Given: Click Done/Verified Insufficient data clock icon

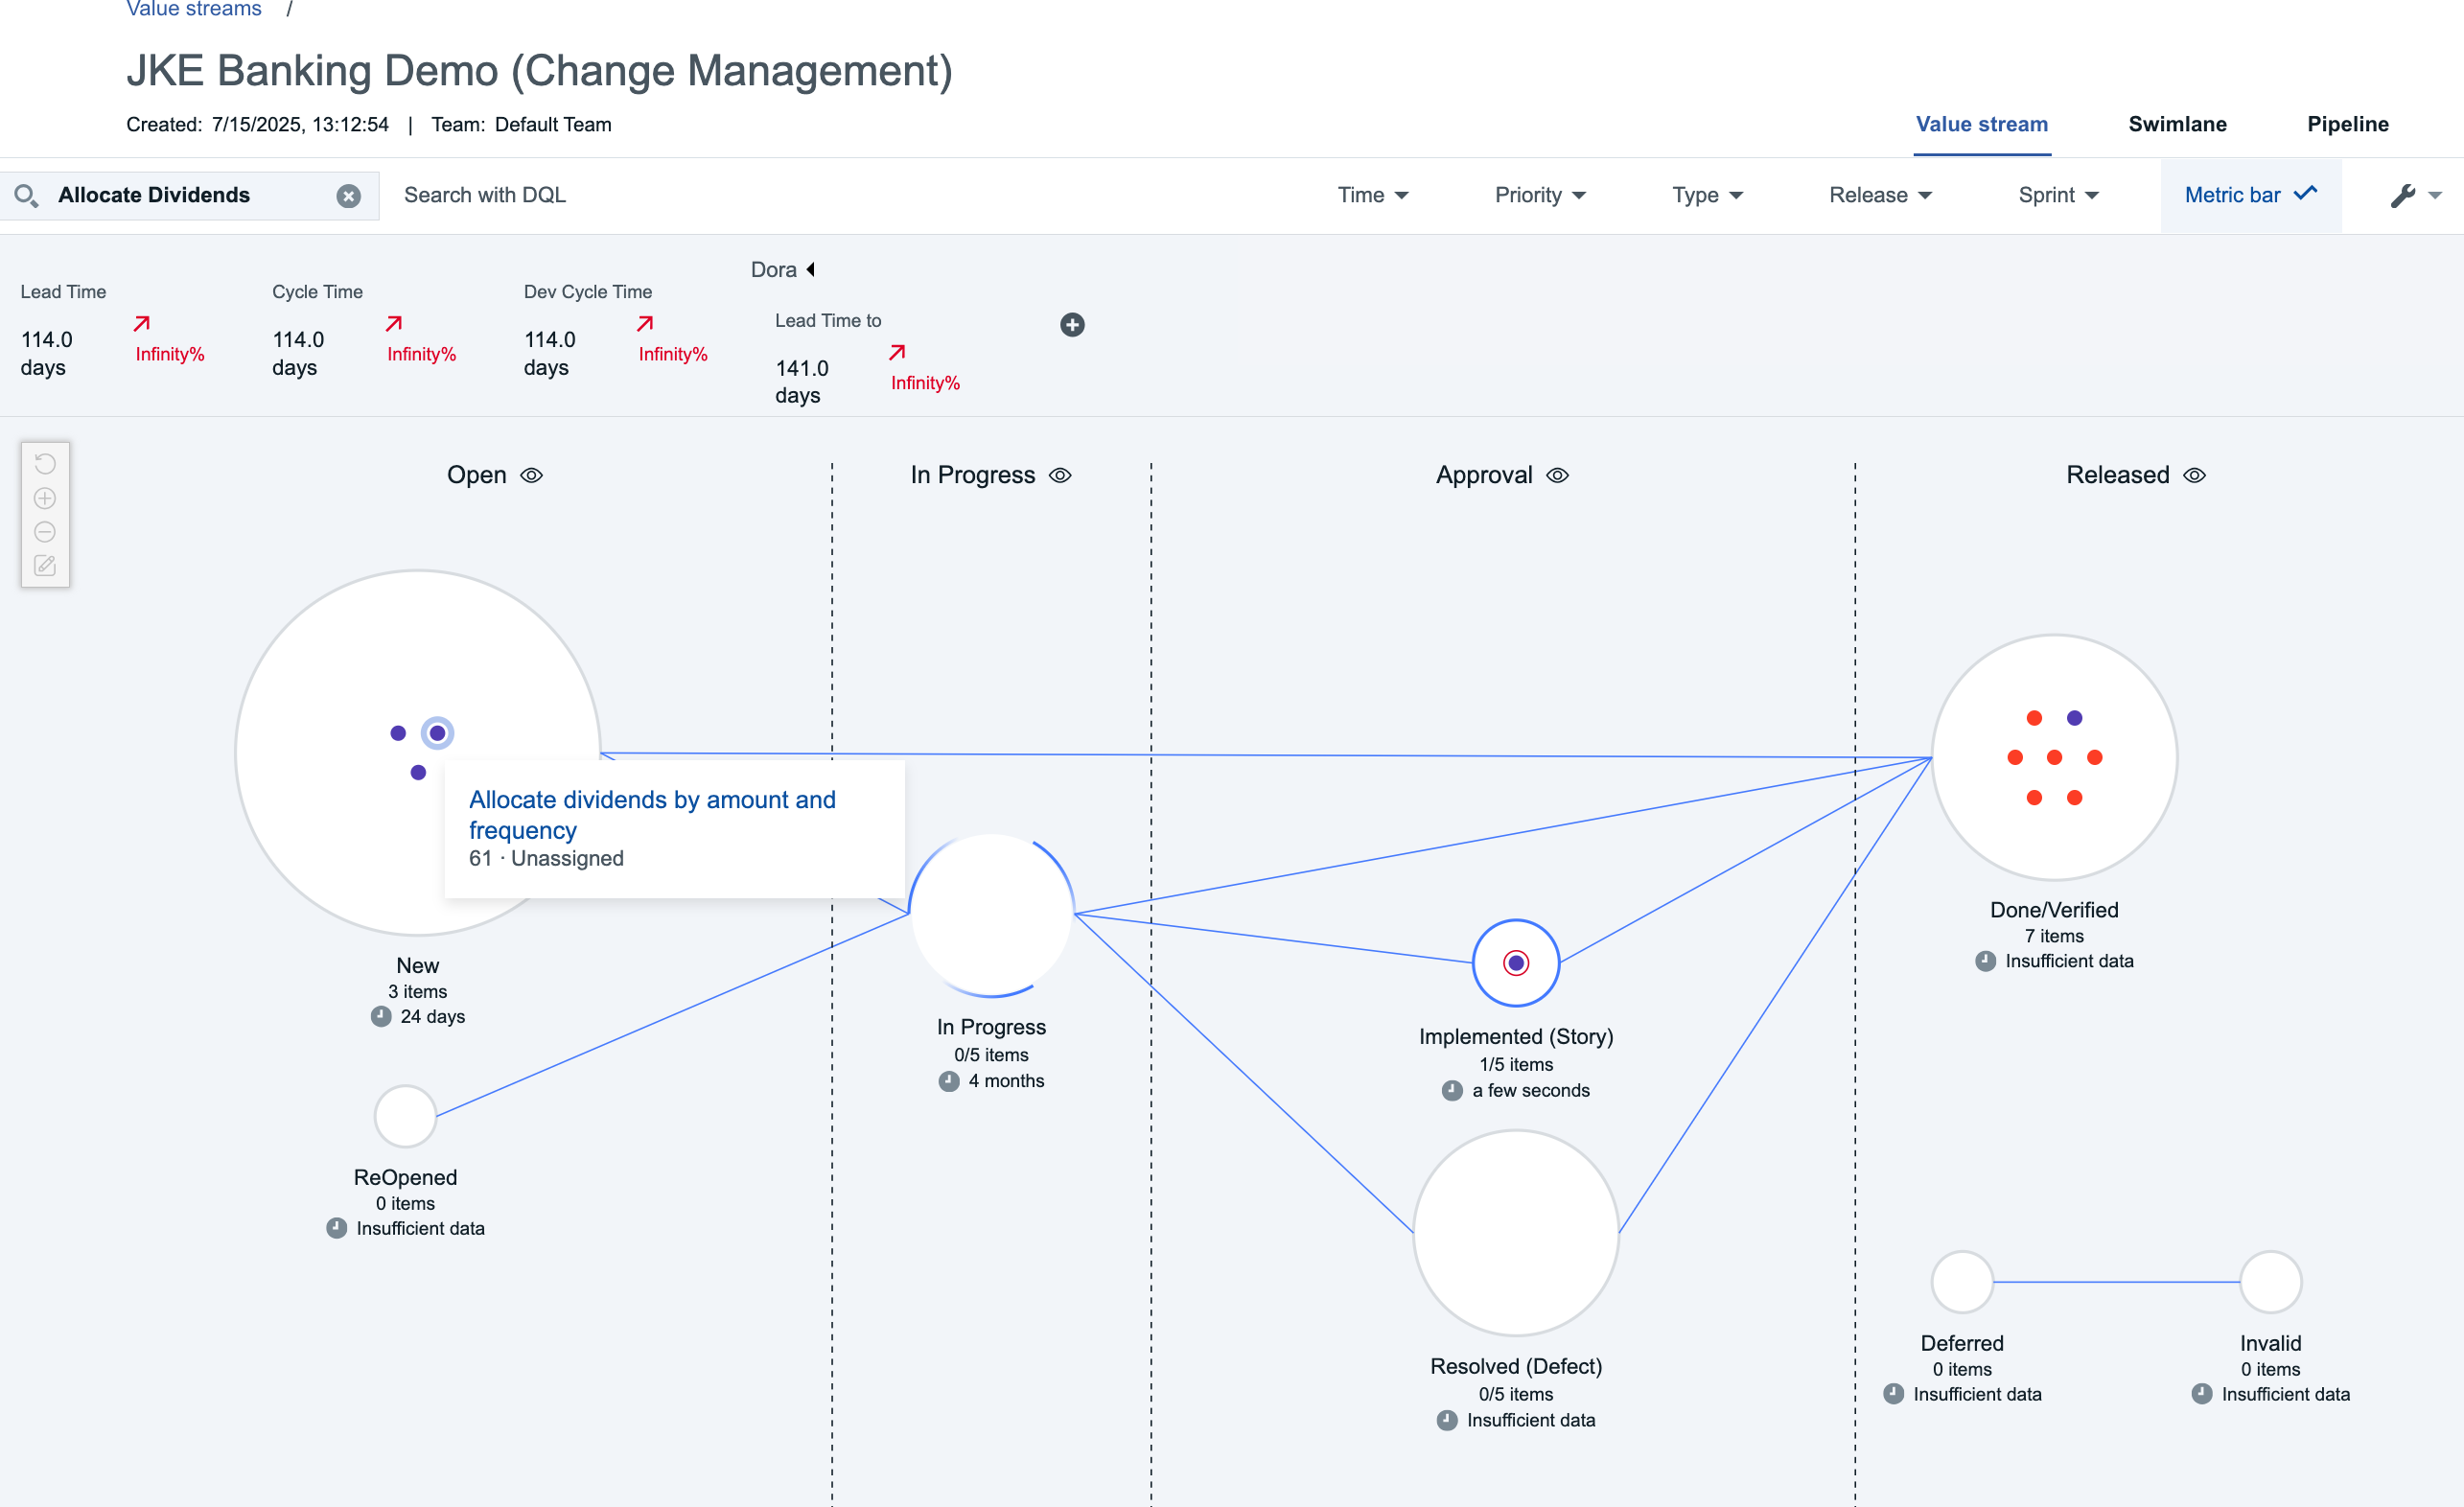Looking at the screenshot, I should (1986, 961).
